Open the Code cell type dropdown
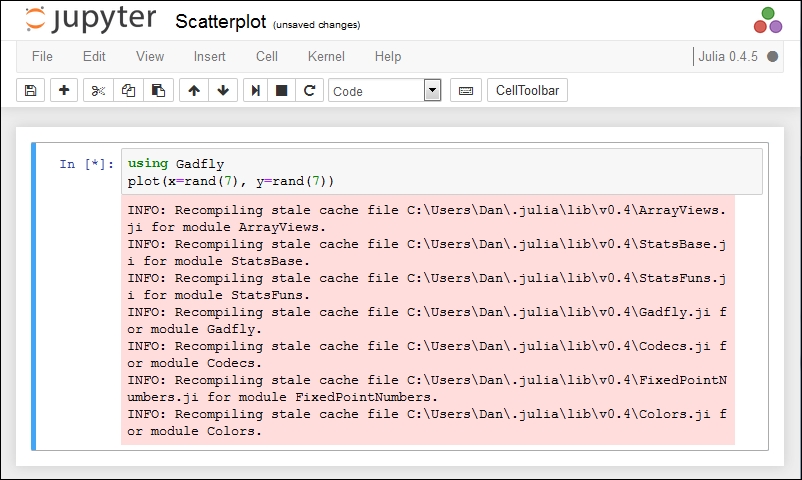The image size is (802, 480). [x=385, y=91]
